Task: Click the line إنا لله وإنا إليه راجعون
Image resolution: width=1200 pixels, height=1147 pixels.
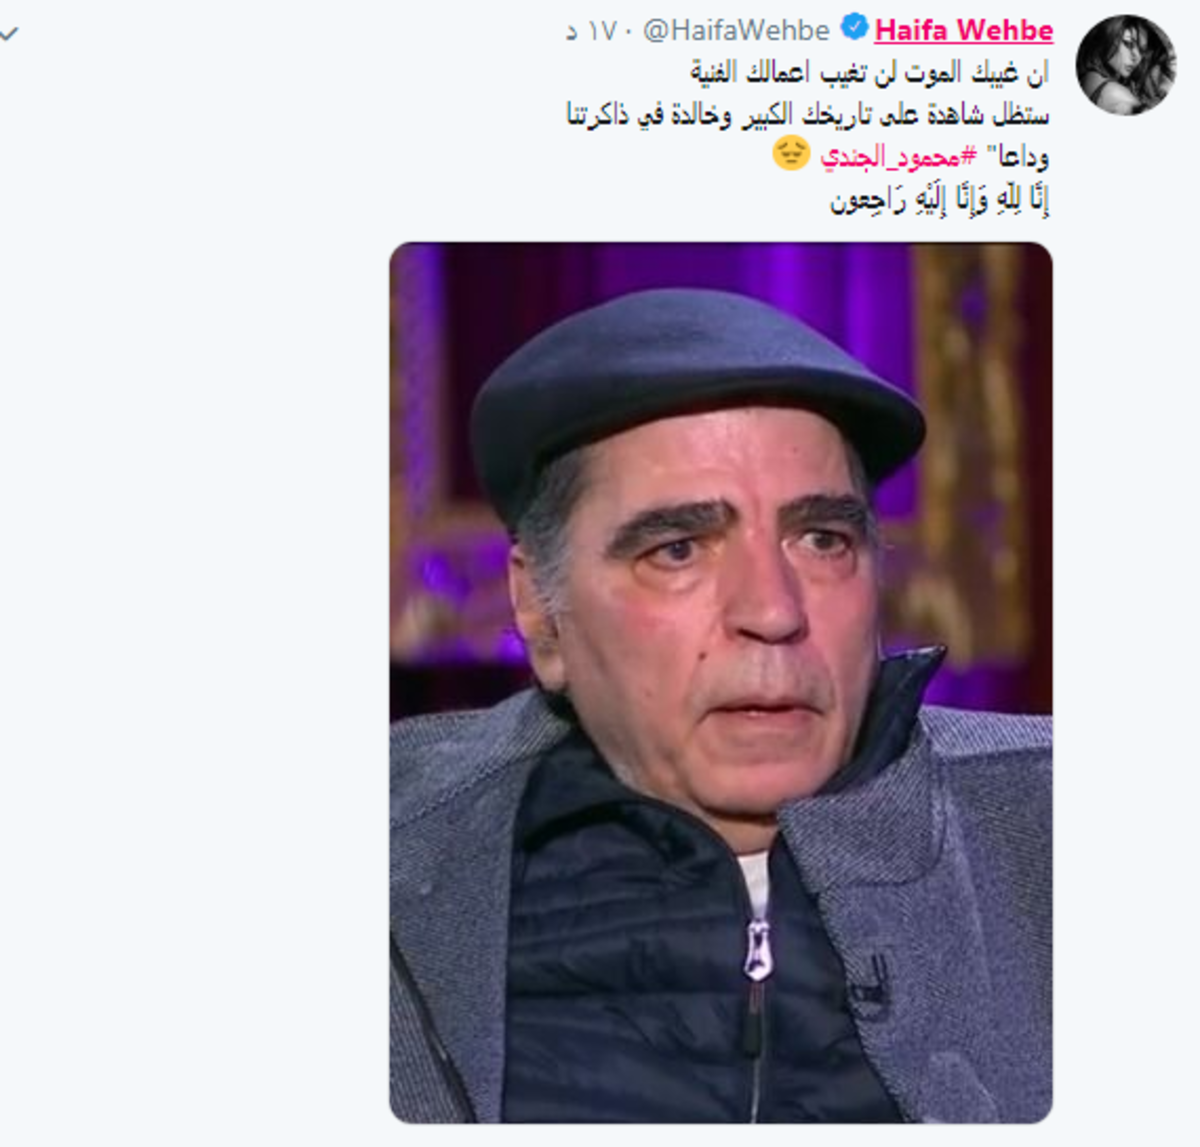Action: 938,200
